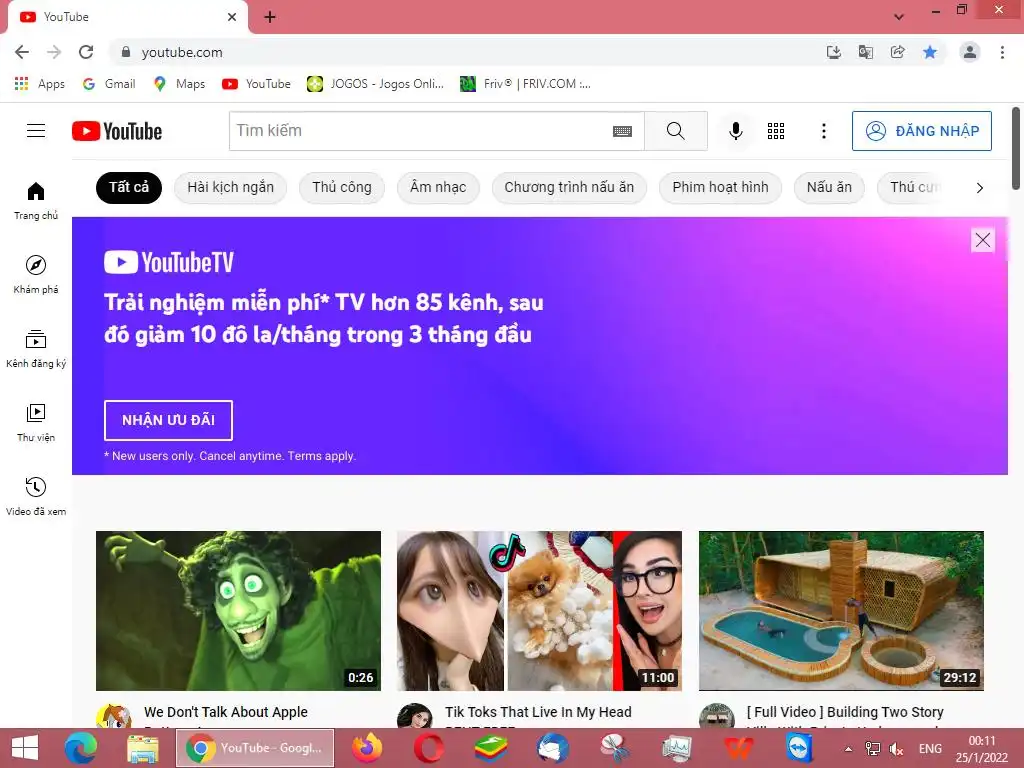
Task: Open the Maps bookmark
Action: pyautogui.click(x=179, y=84)
